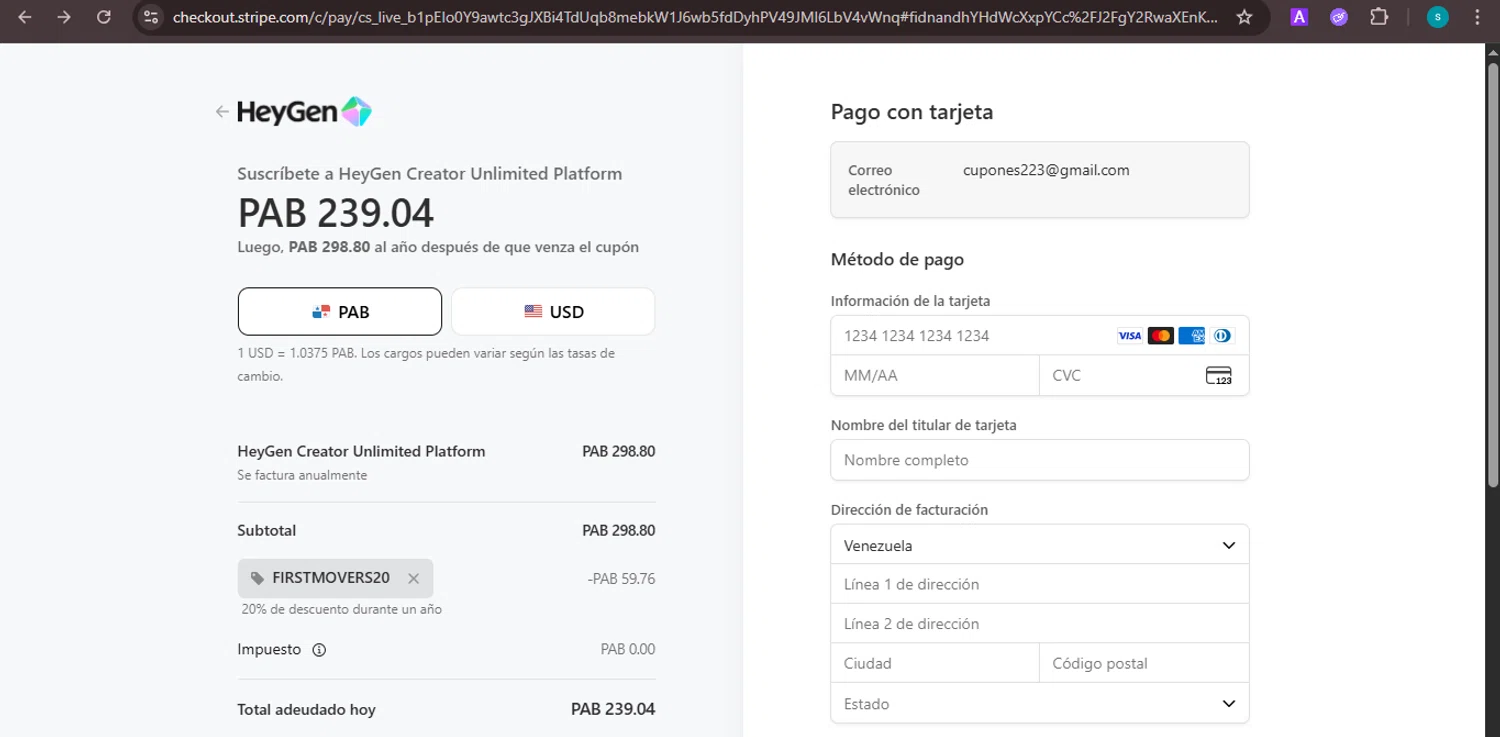This screenshot has height=737, width=1500.
Task: Click the back arrow beside HeyGen logo
Action: (222, 112)
